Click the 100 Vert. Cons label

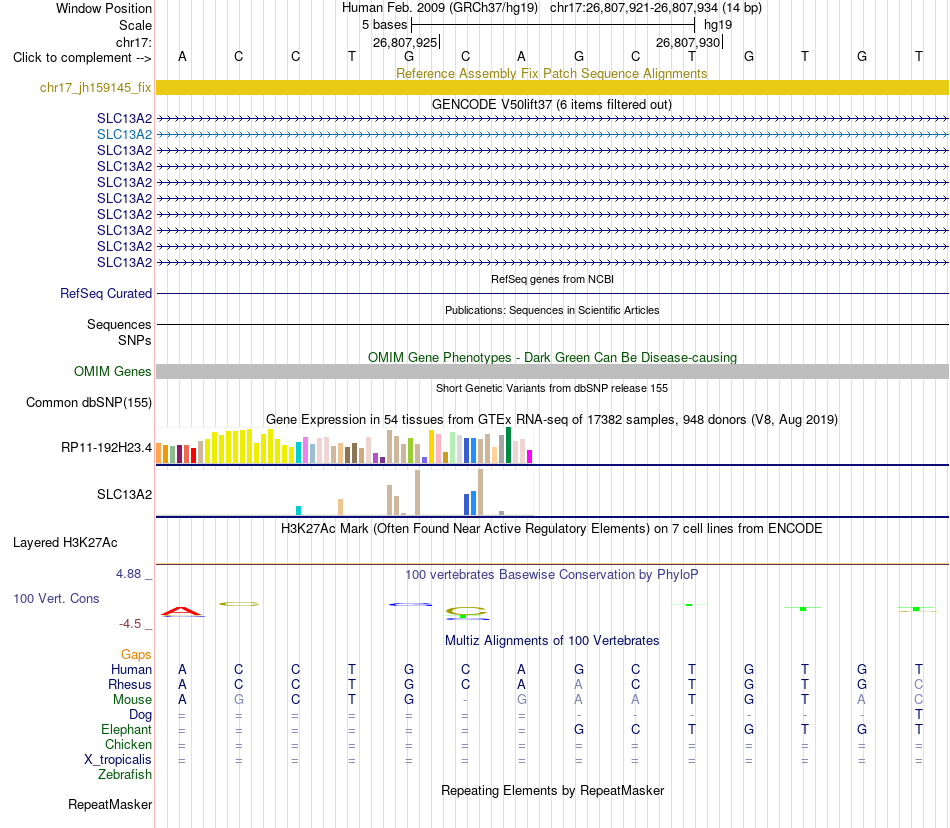[x=56, y=598]
